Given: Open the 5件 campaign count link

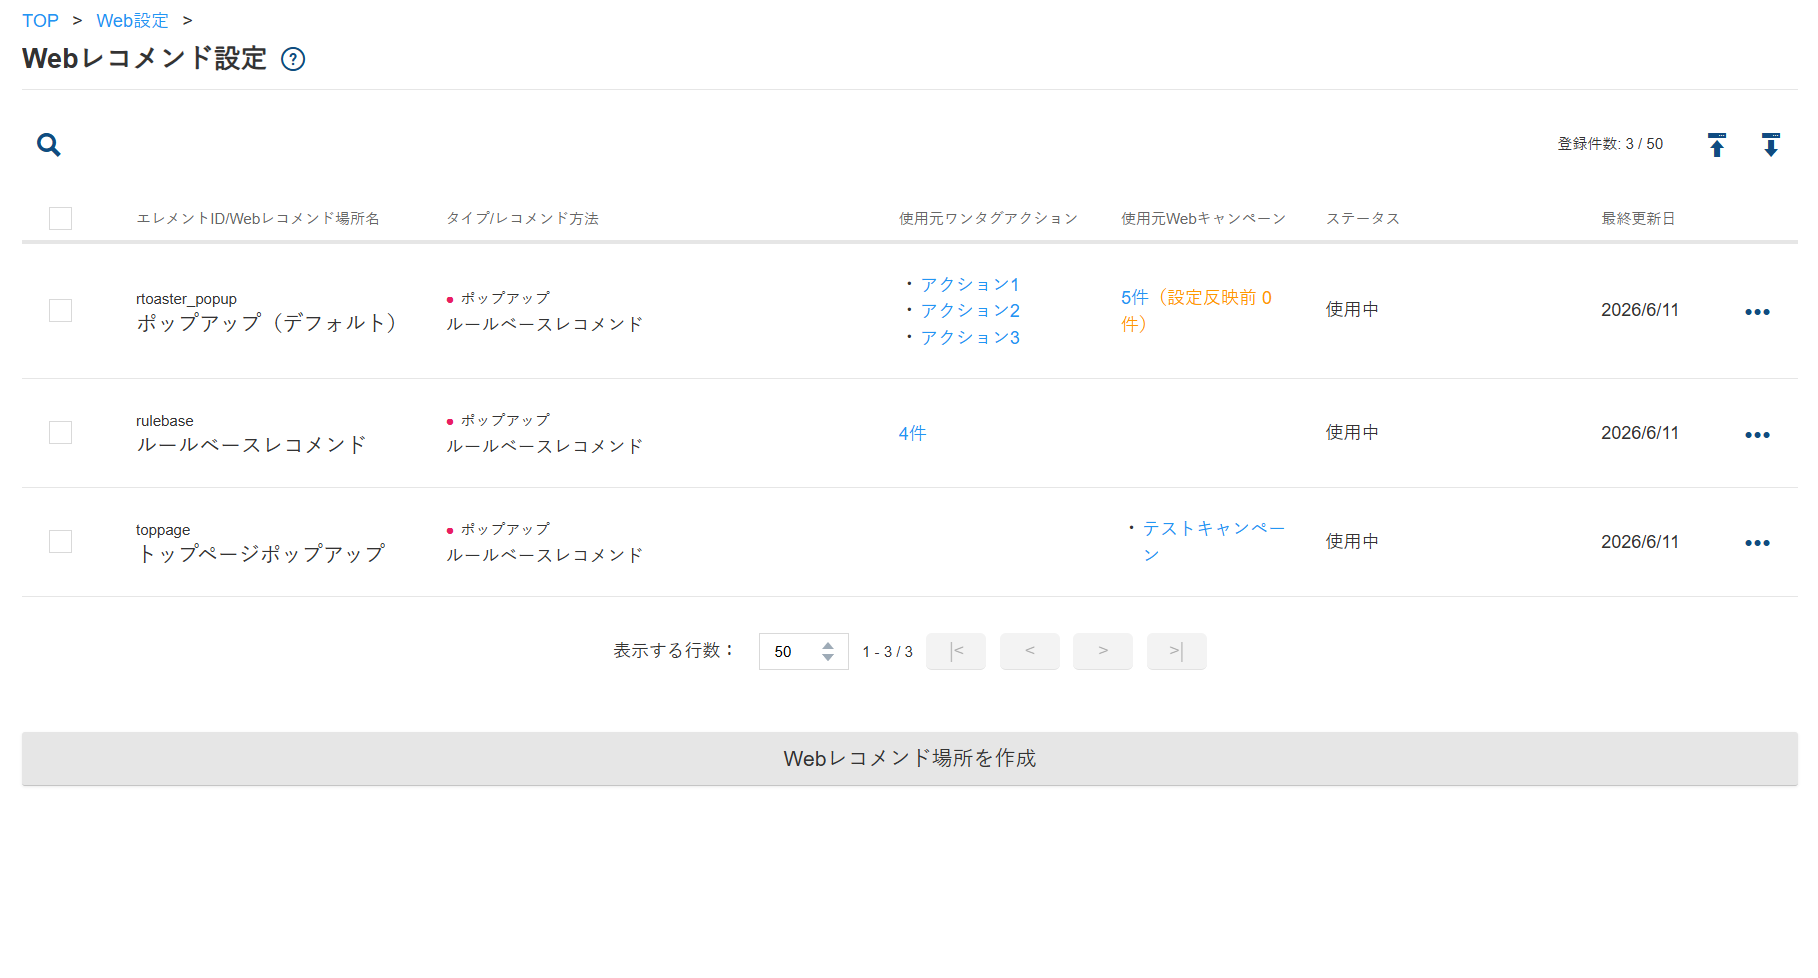Looking at the screenshot, I should coord(1135,297).
